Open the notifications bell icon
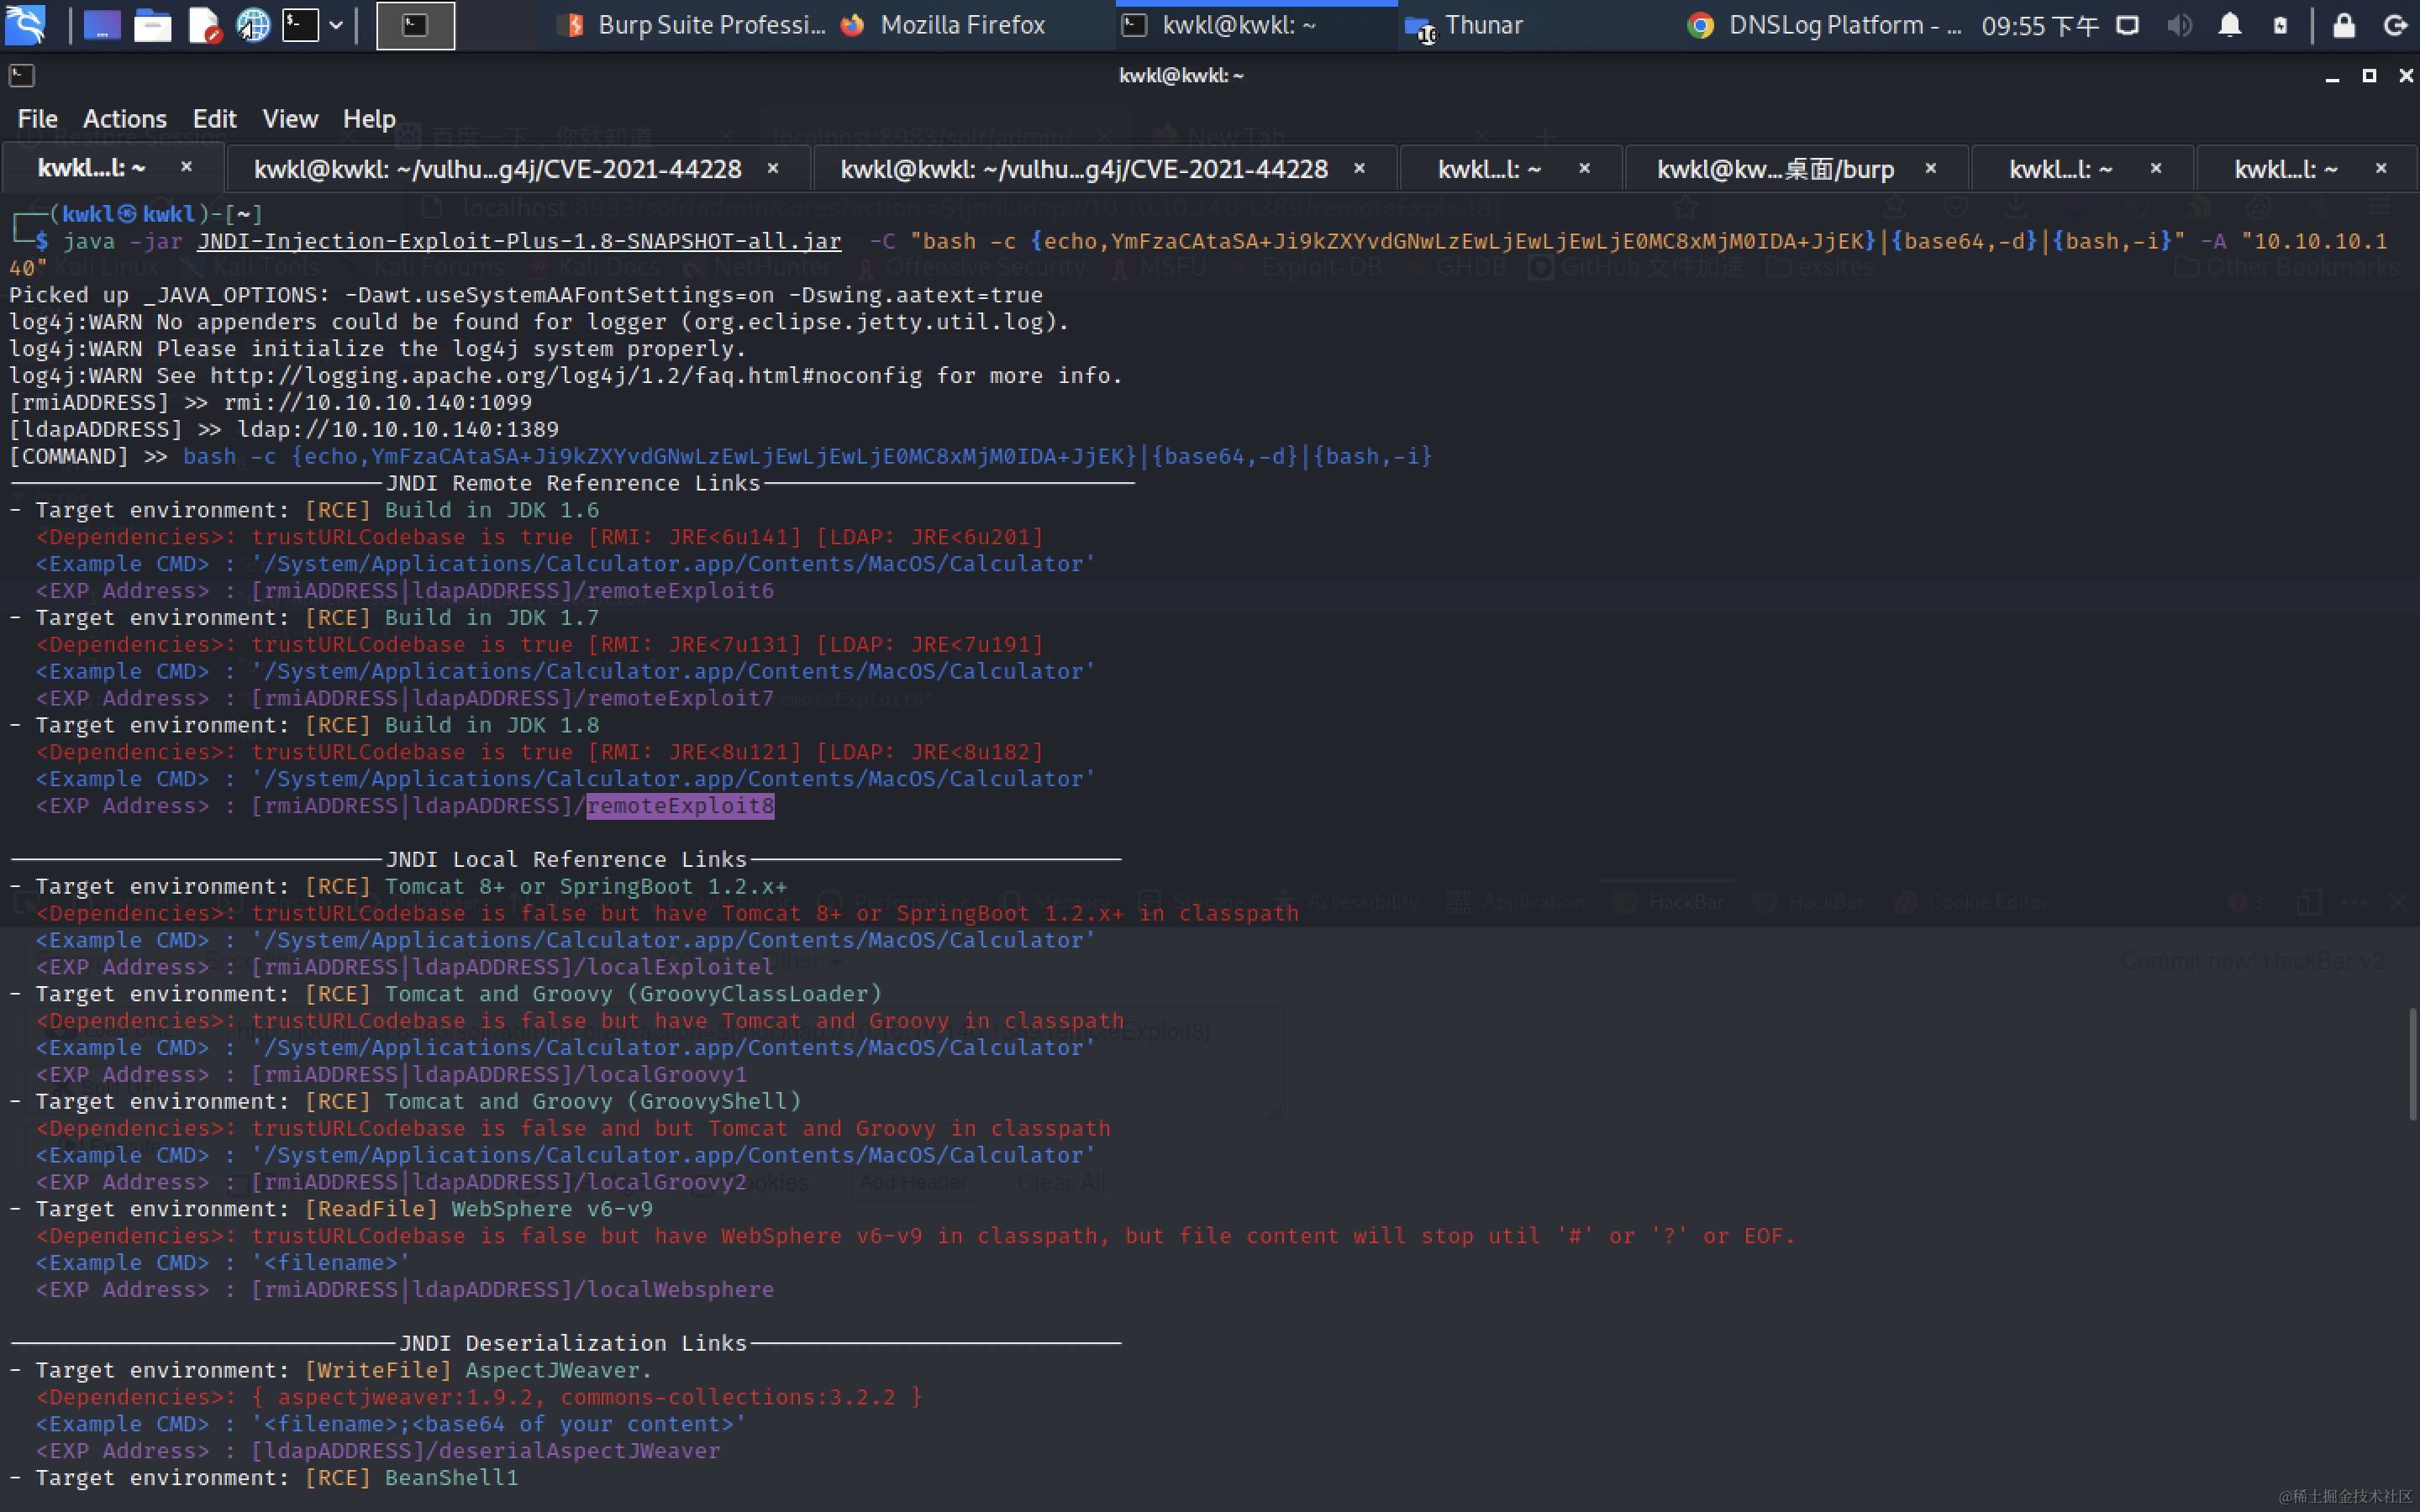 point(2229,25)
